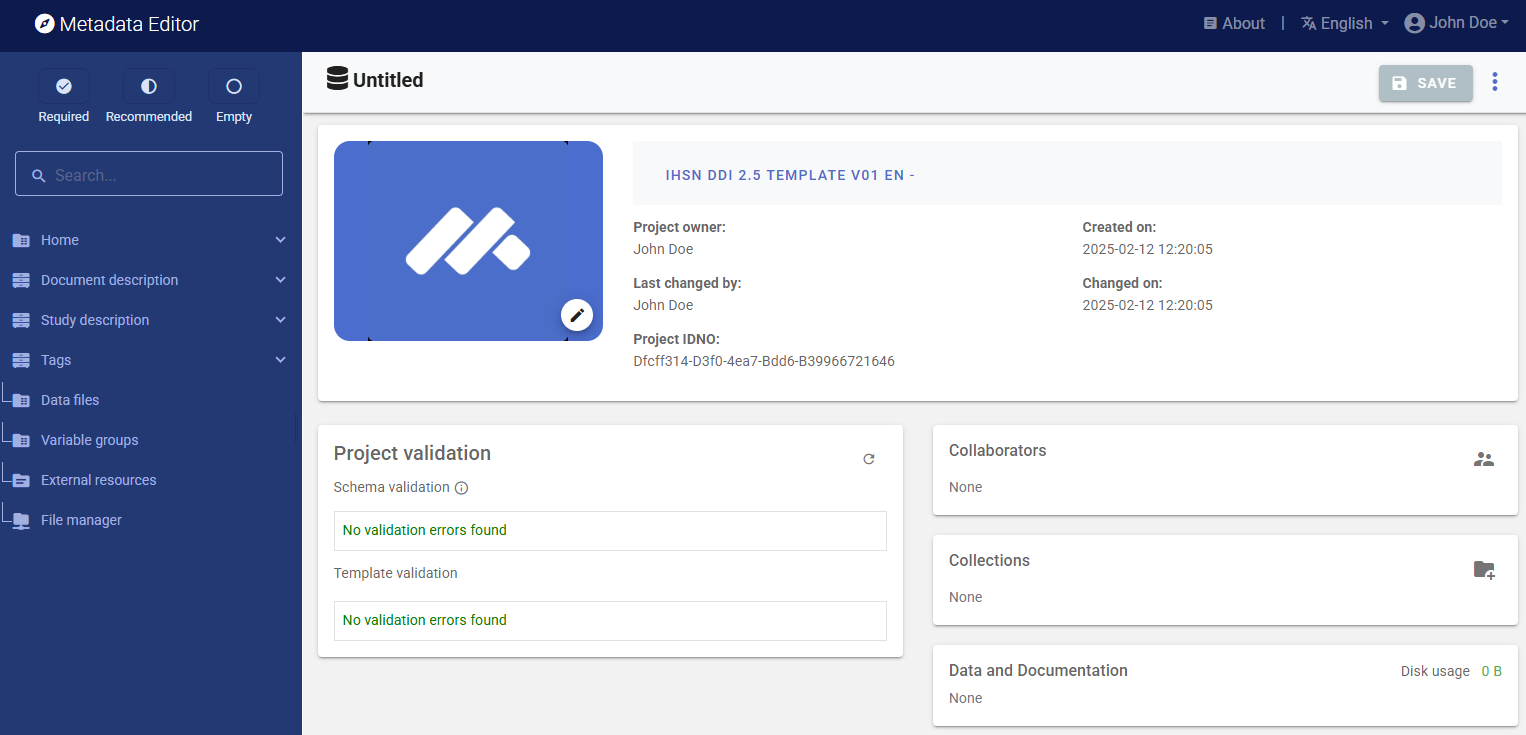Viewport: 1526px width, 735px height.
Task: Open the John Doe user menu
Action: pos(1457,23)
